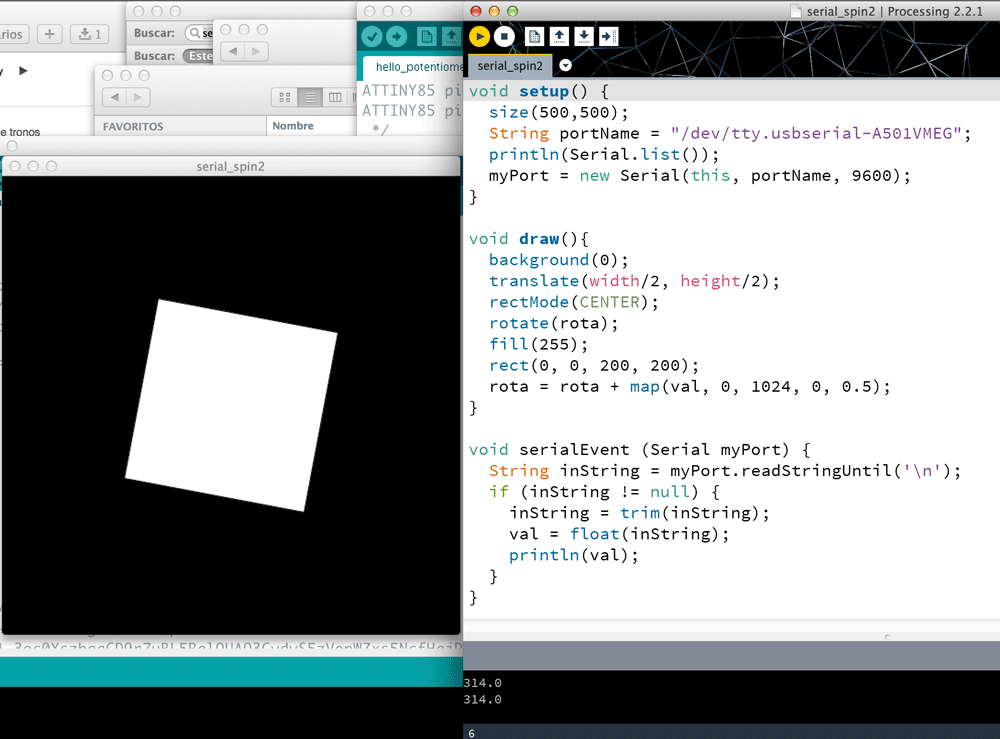
Task: Click the rectMode(CENTER) line in code
Action: pos(573,302)
